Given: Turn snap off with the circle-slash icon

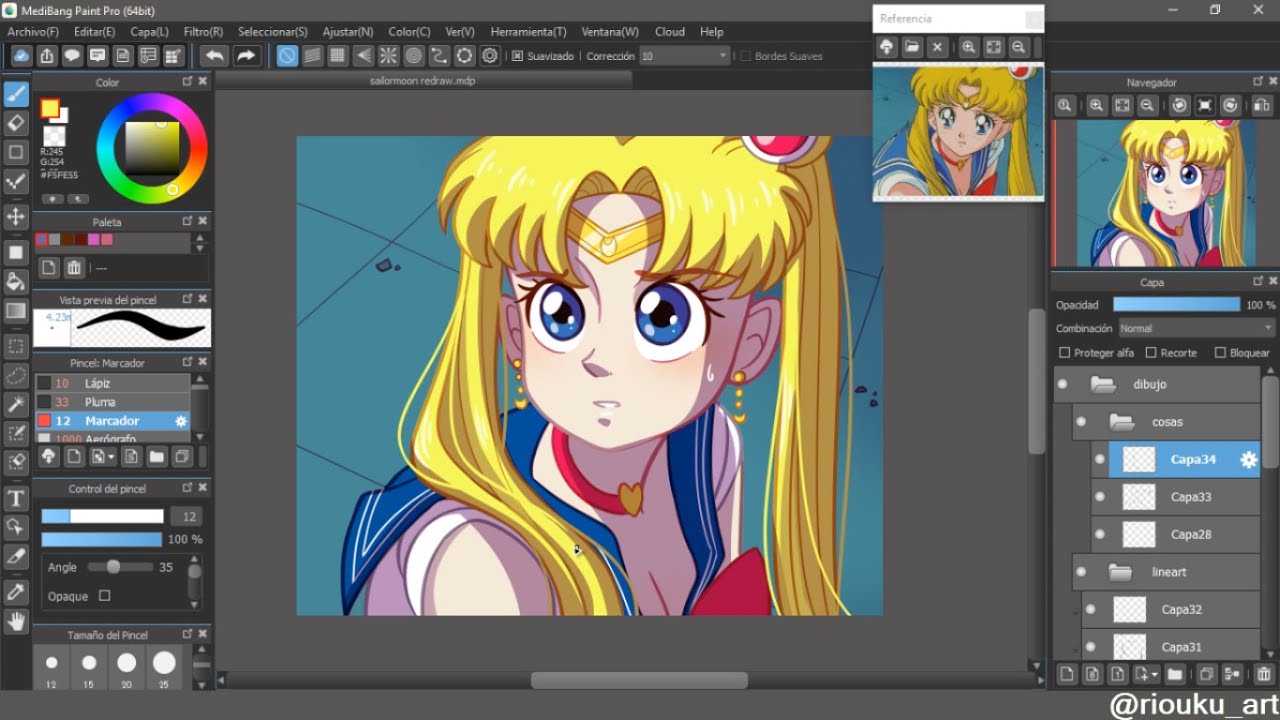Looking at the screenshot, I should click(x=287, y=56).
